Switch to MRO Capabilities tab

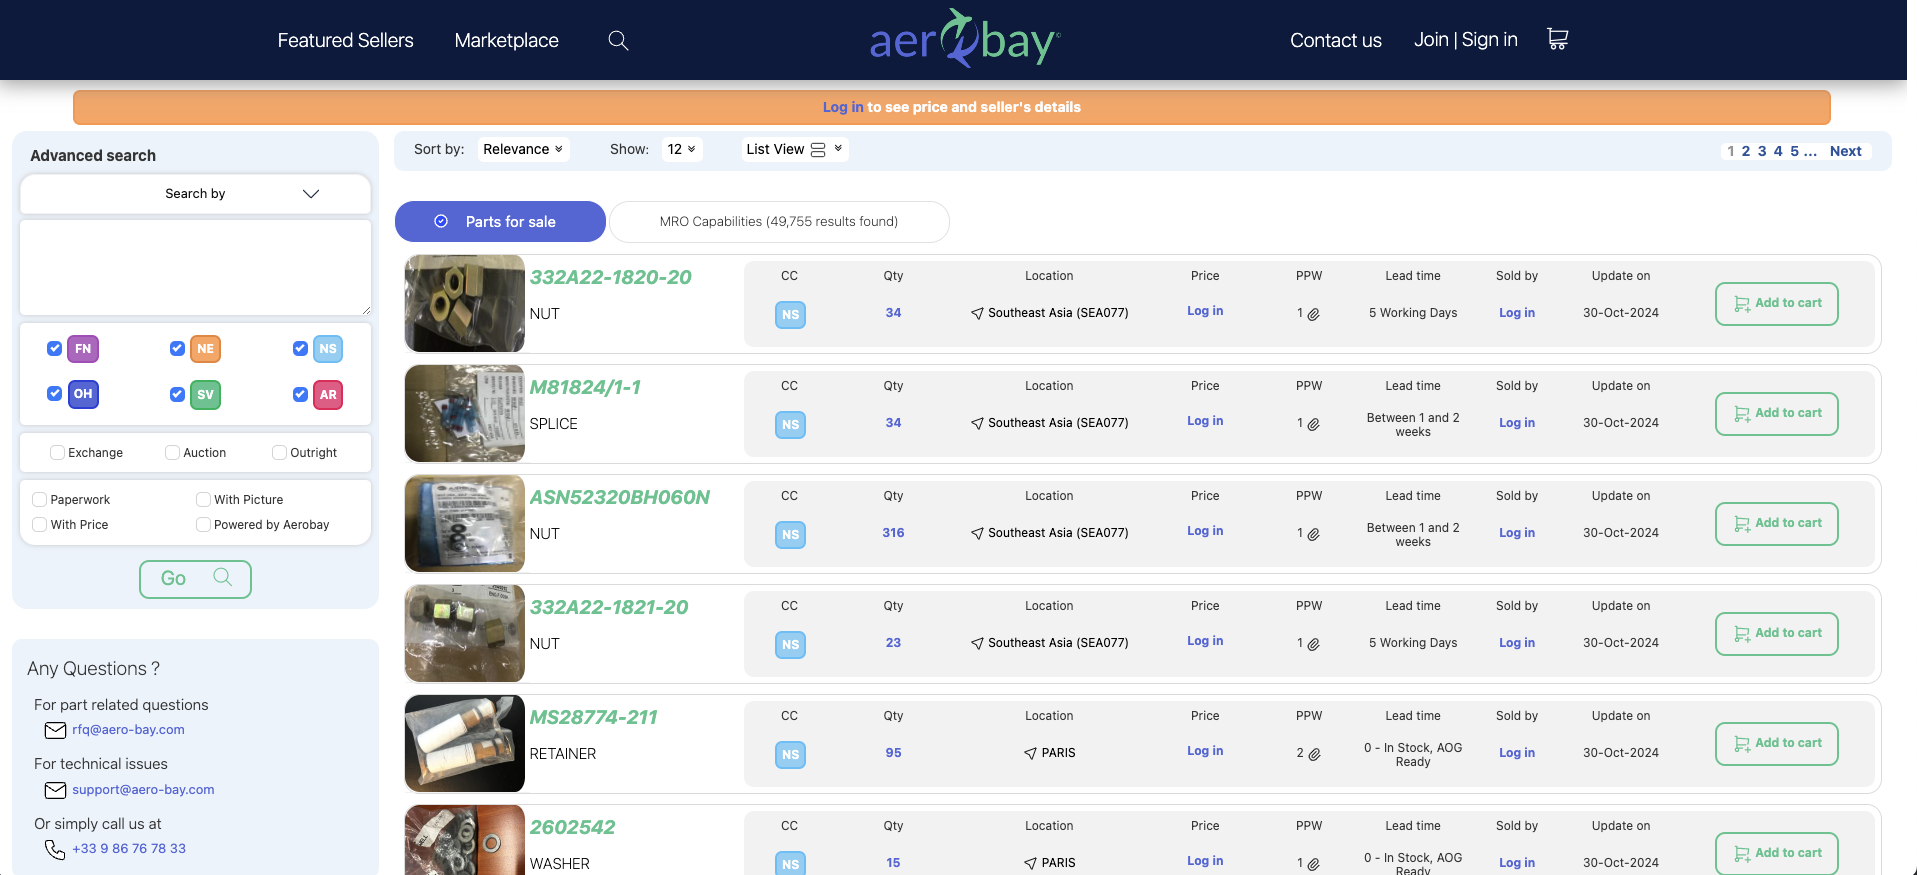(779, 222)
